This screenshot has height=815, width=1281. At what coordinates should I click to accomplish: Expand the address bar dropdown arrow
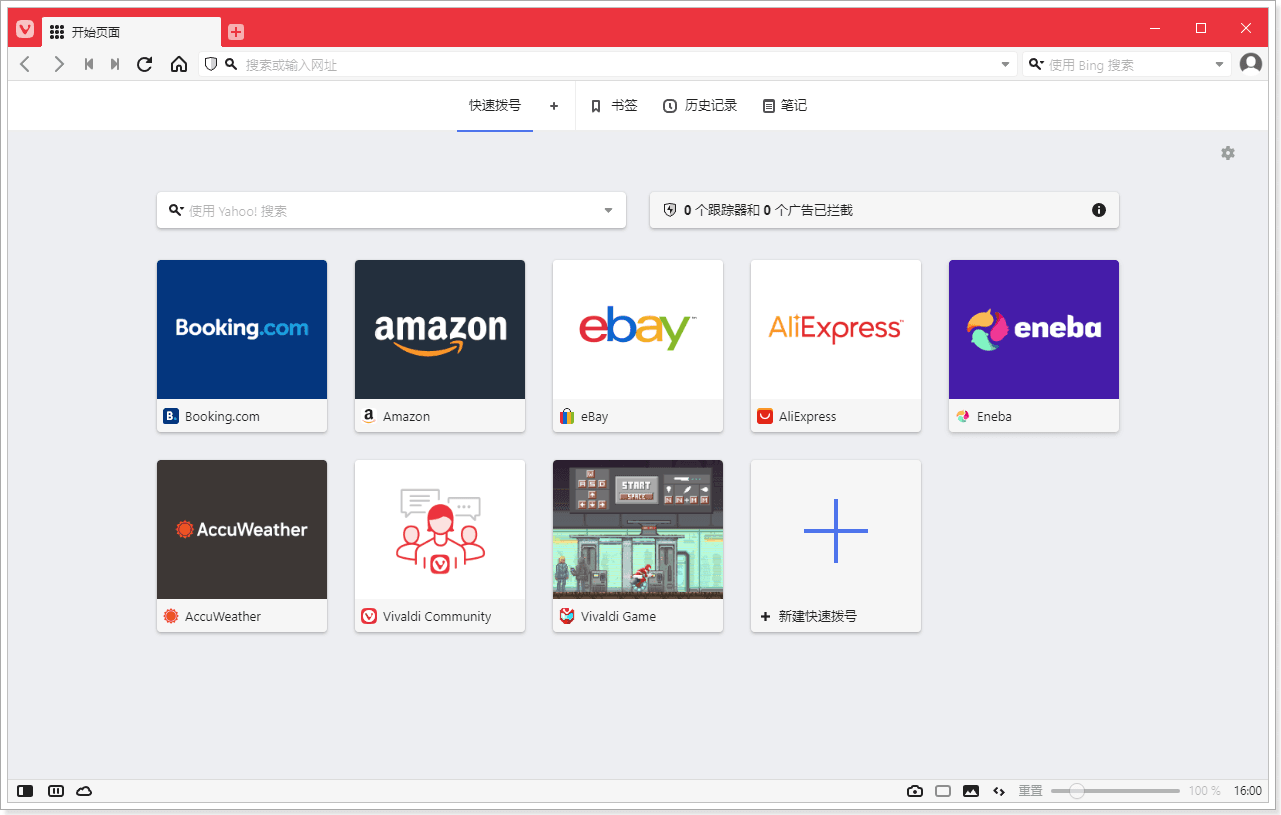coord(1006,64)
